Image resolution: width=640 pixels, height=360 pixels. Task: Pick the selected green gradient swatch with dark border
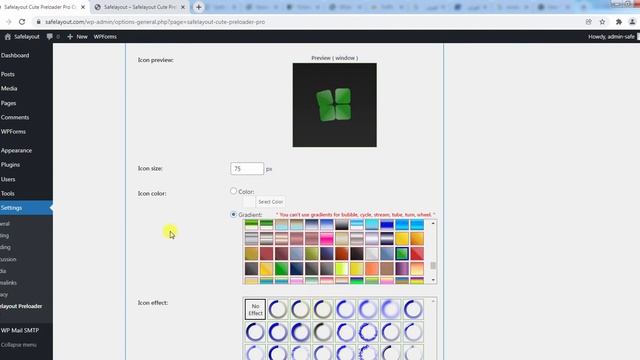pyautogui.click(x=402, y=253)
